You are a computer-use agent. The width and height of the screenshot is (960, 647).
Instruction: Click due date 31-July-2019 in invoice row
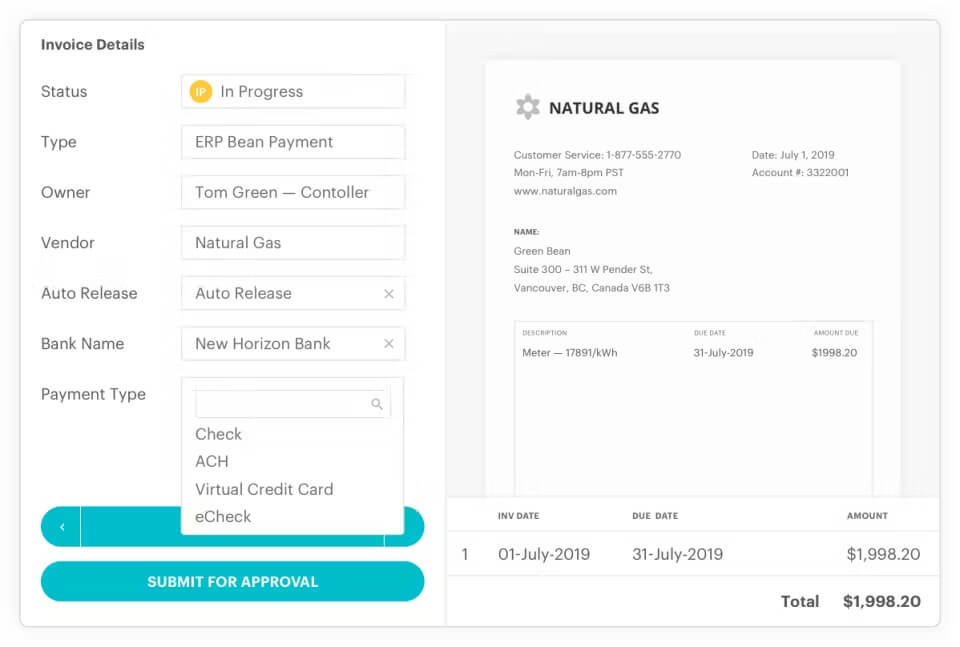point(677,555)
